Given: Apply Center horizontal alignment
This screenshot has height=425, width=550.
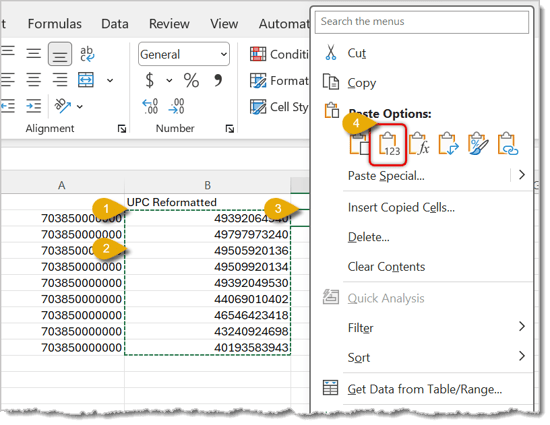Looking at the screenshot, I should [x=34, y=80].
